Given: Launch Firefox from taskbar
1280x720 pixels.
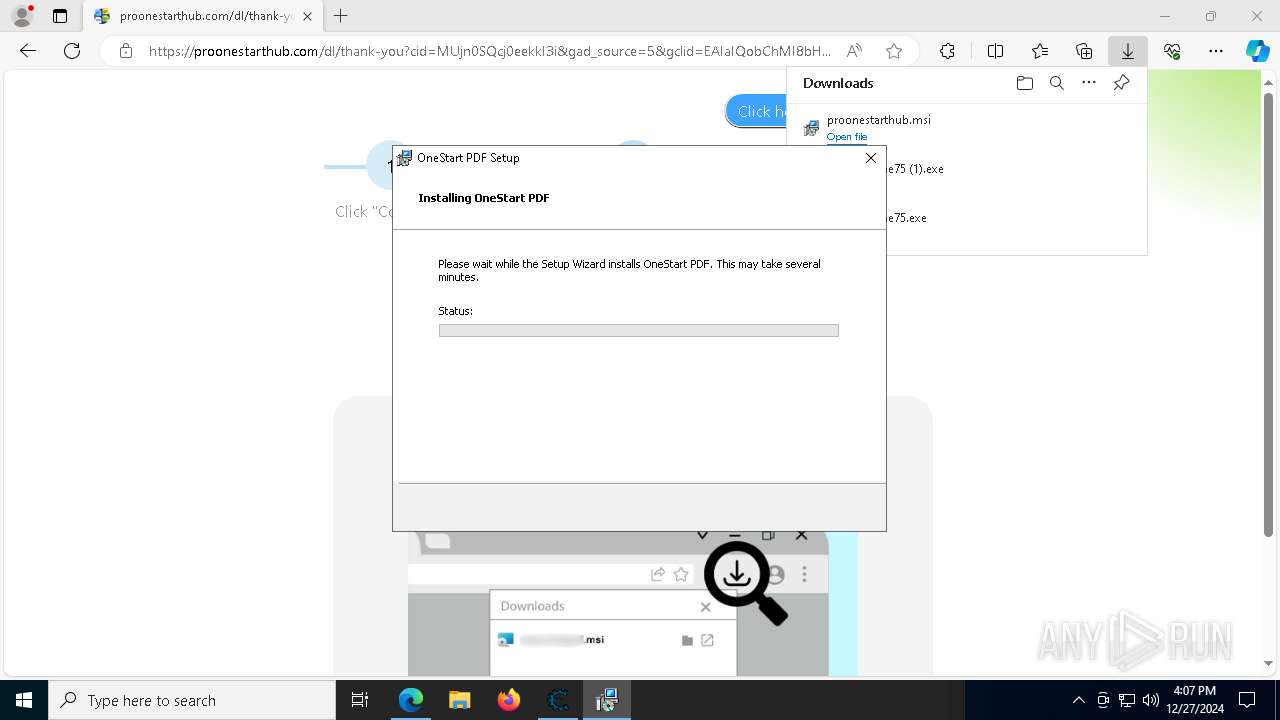Looking at the screenshot, I should pyautogui.click(x=509, y=700).
